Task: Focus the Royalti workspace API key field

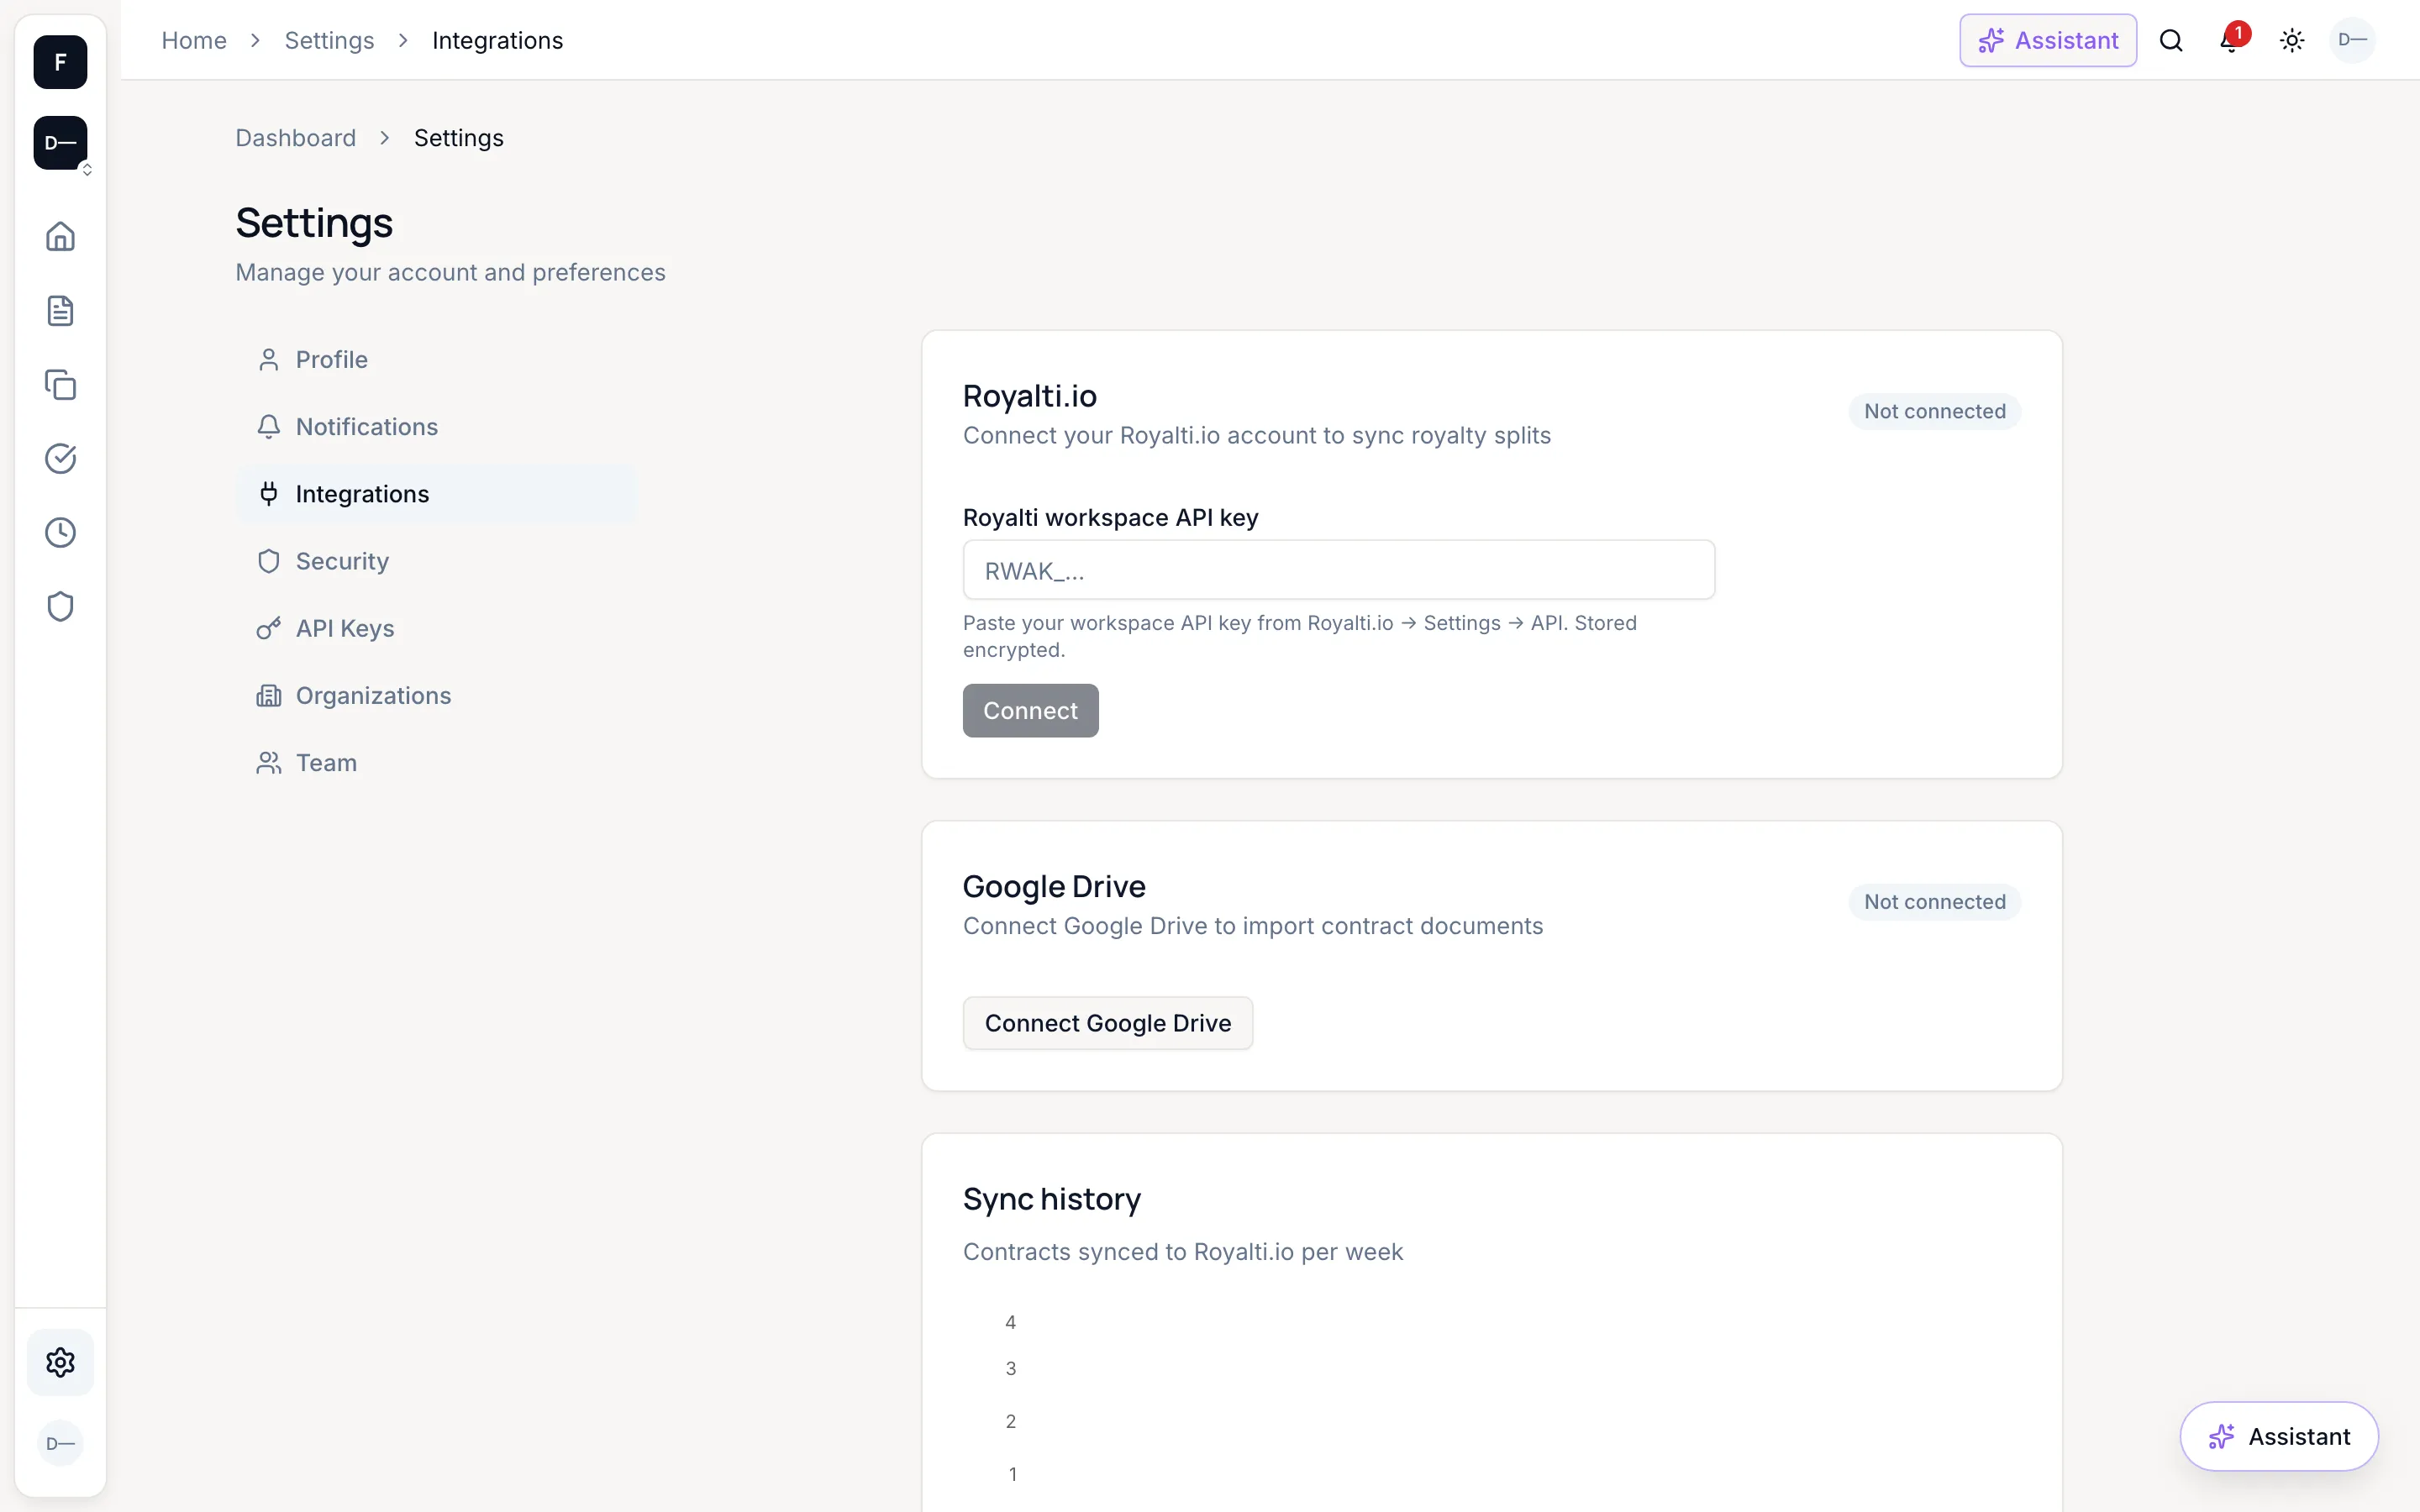Action: tap(1338, 570)
